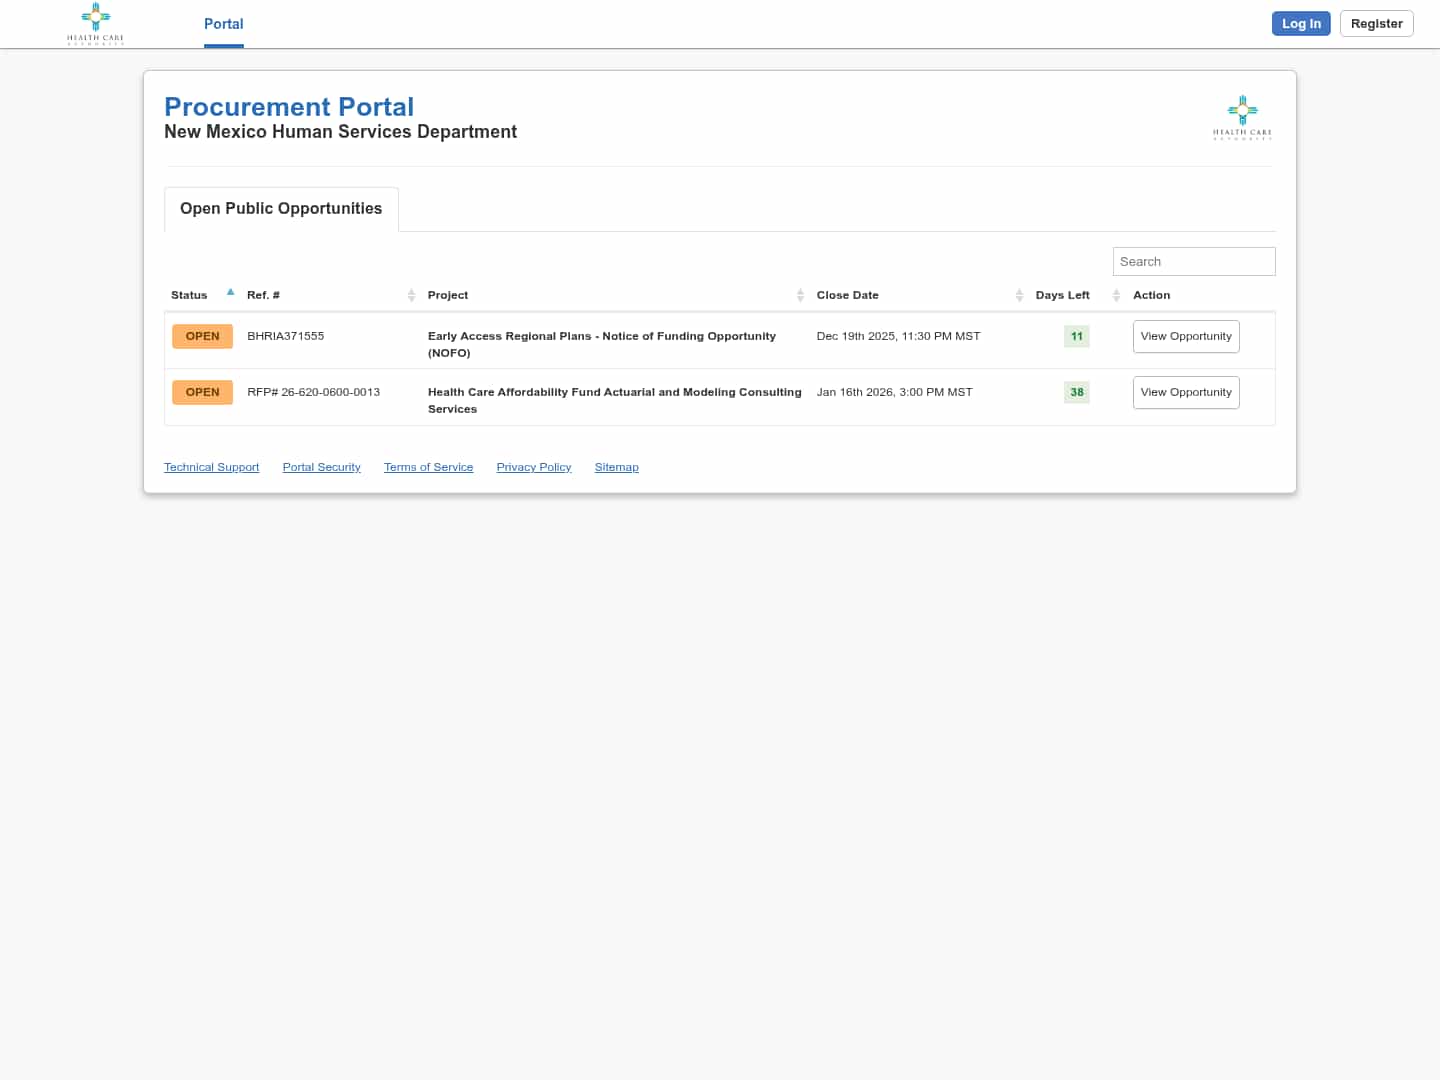The height and width of the screenshot is (1080, 1440).
Task: Click the Health Care Authority logo in navbar
Action: (x=95, y=24)
